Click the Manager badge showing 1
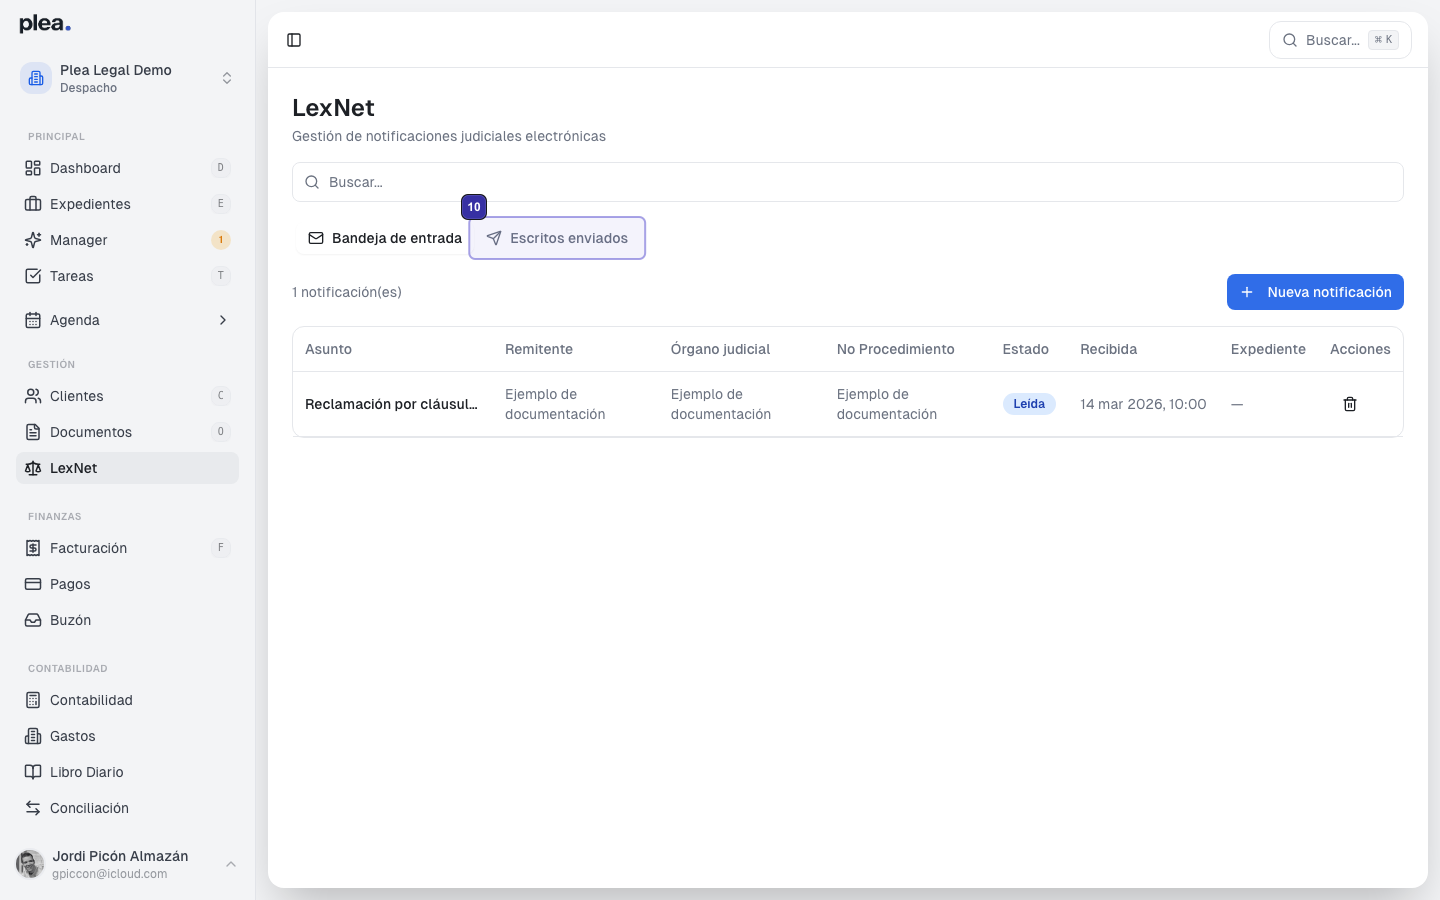Viewport: 1440px width, 900px height. [x=221, y=240]
